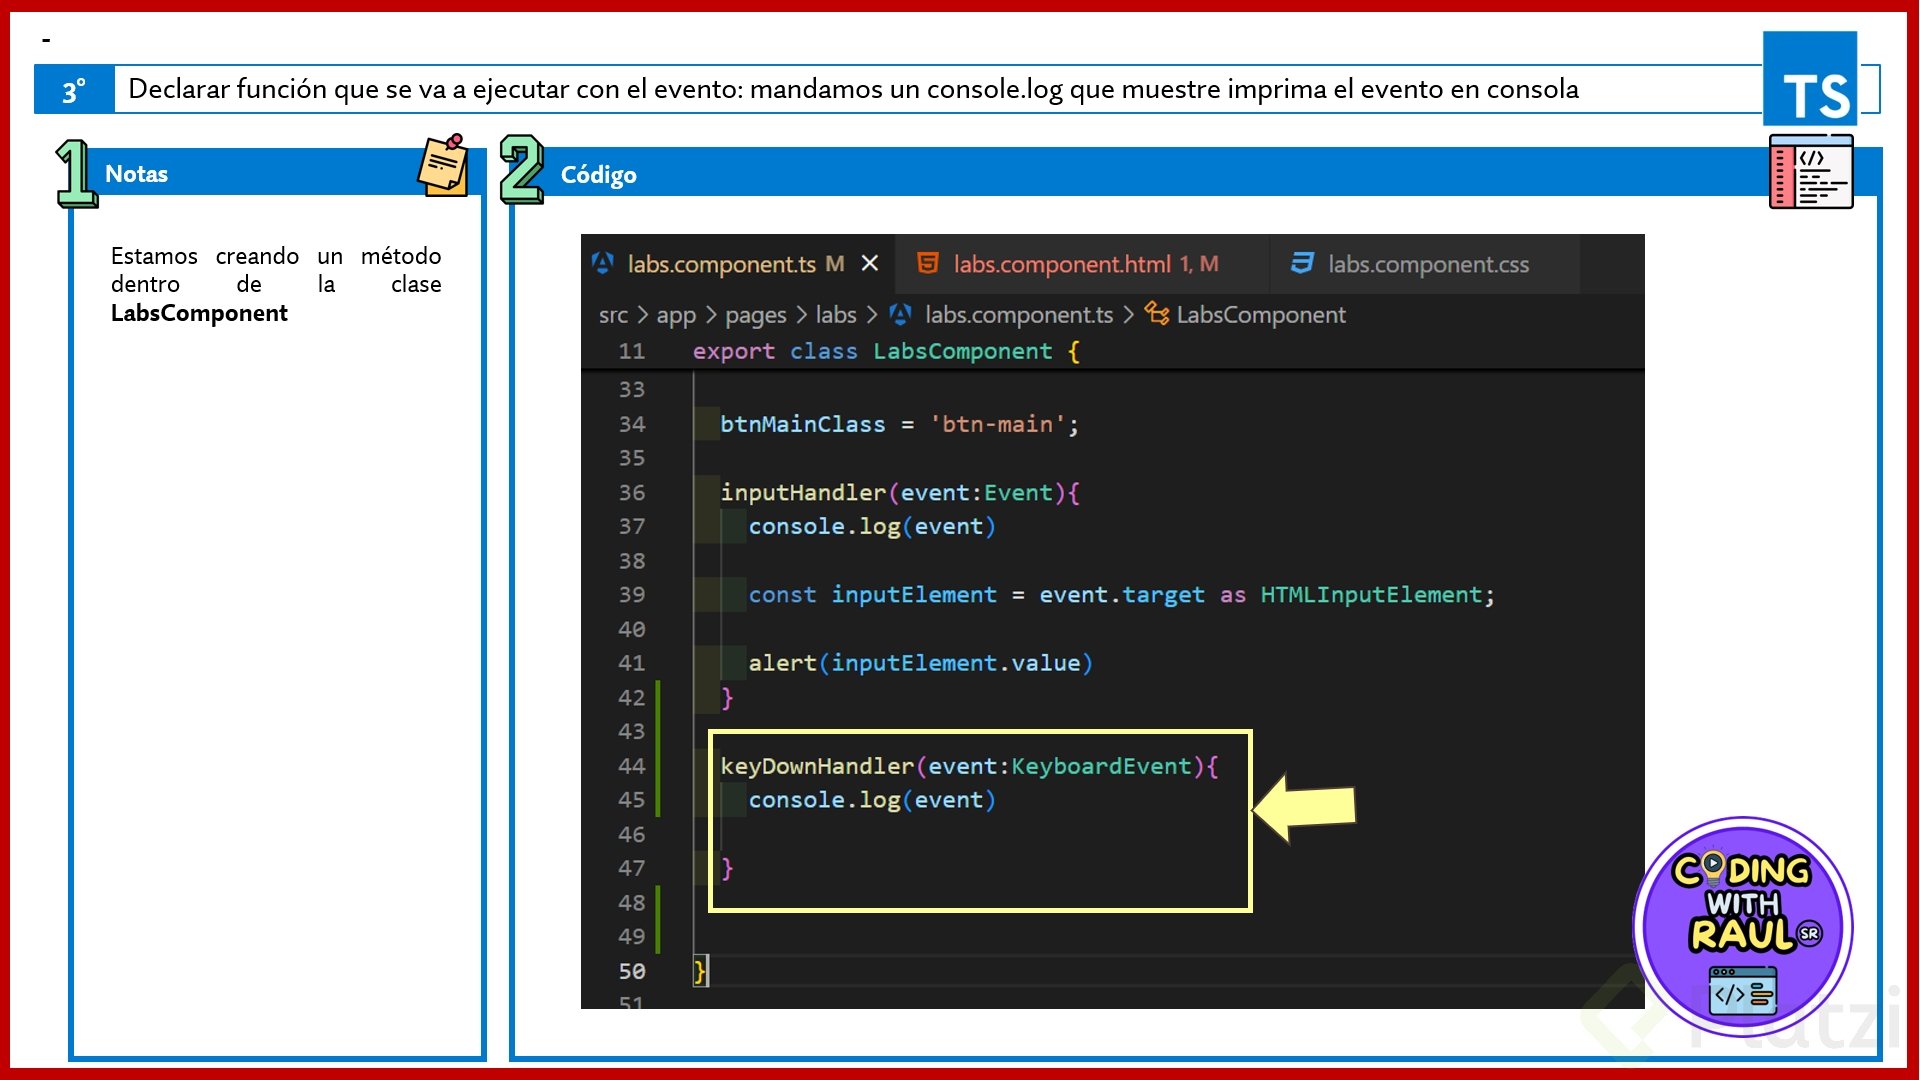The width and height of the screenshot is (1920, 1080).
Task: Click the keyDownHandler method name
Action: coord(816,766)
